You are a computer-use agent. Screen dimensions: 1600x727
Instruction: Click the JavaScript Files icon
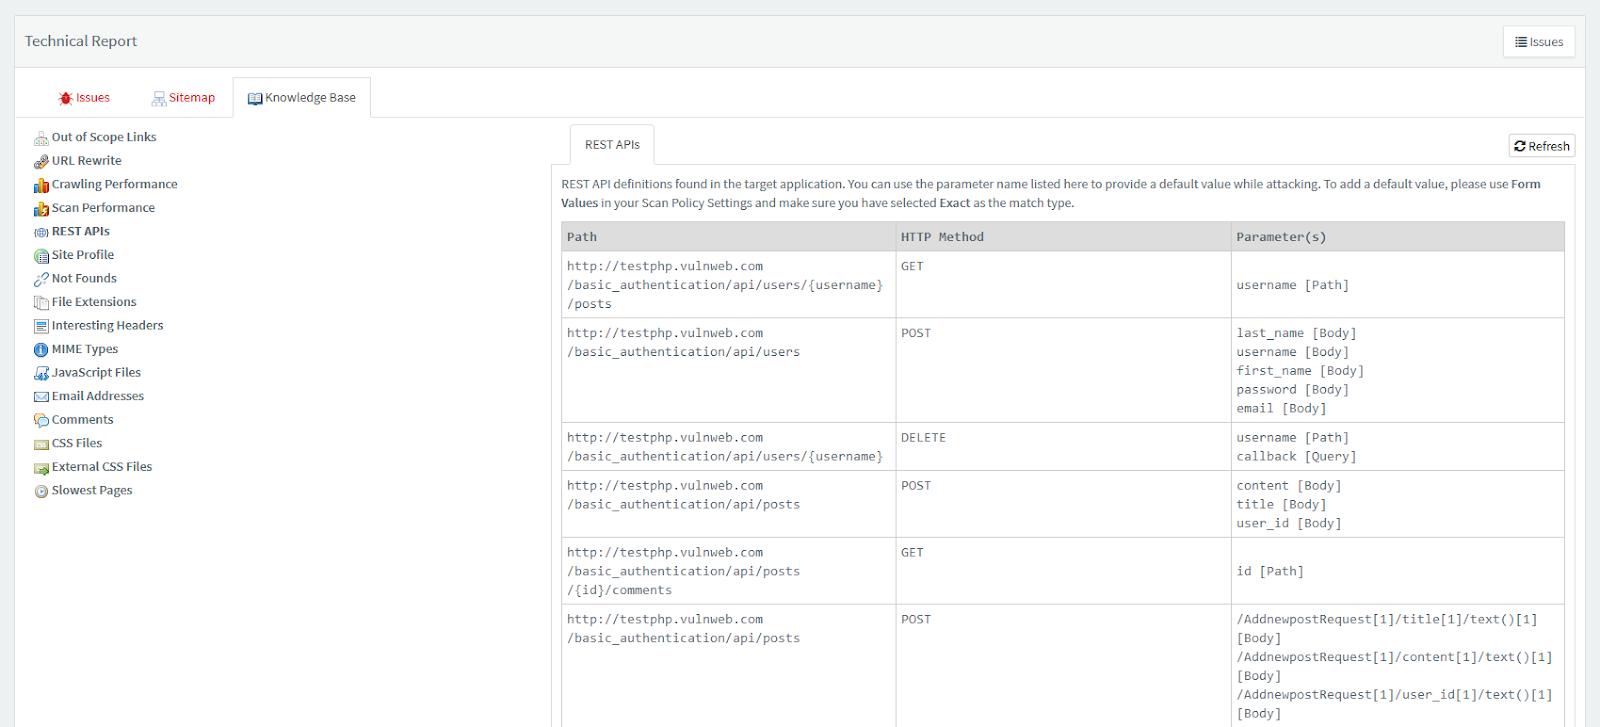tap(41, 373)
